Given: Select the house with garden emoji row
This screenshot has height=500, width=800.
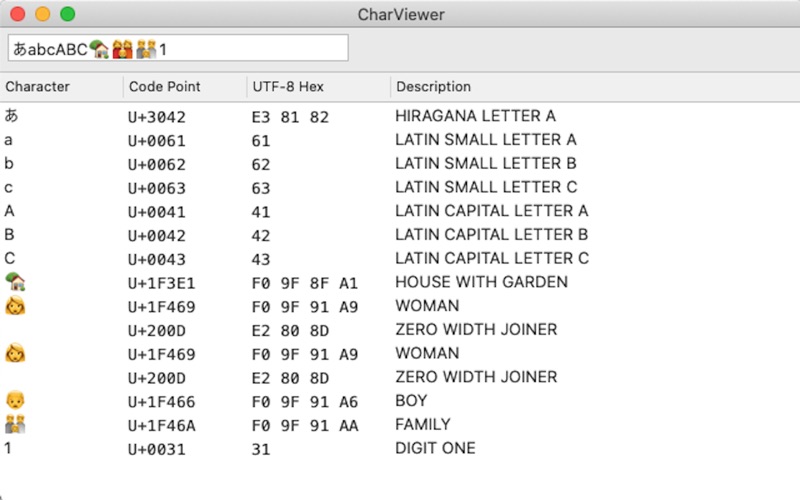Looking at the screenshot, I should 400,282.
